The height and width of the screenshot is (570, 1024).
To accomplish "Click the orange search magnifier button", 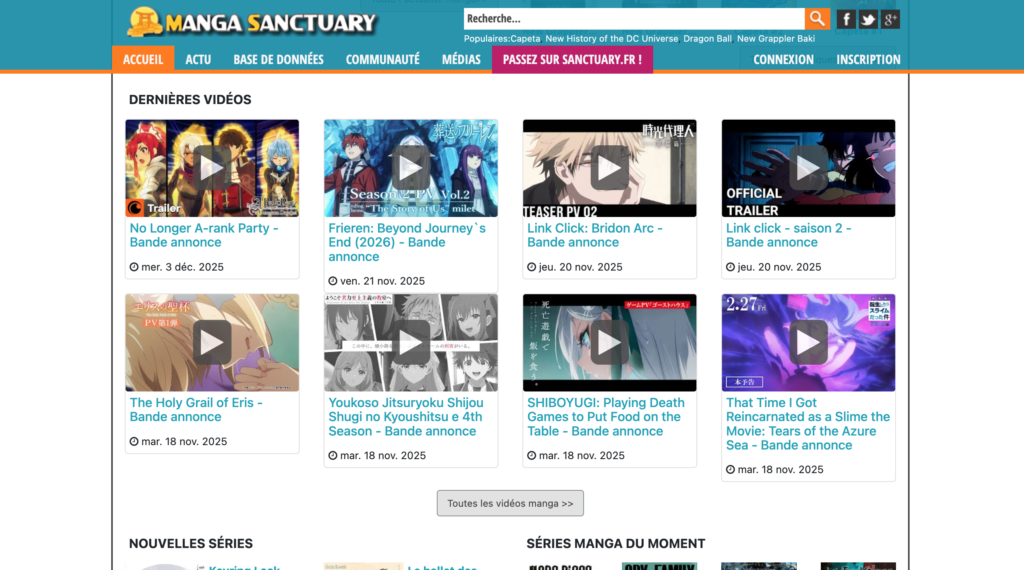I will (x=817, y=19).
